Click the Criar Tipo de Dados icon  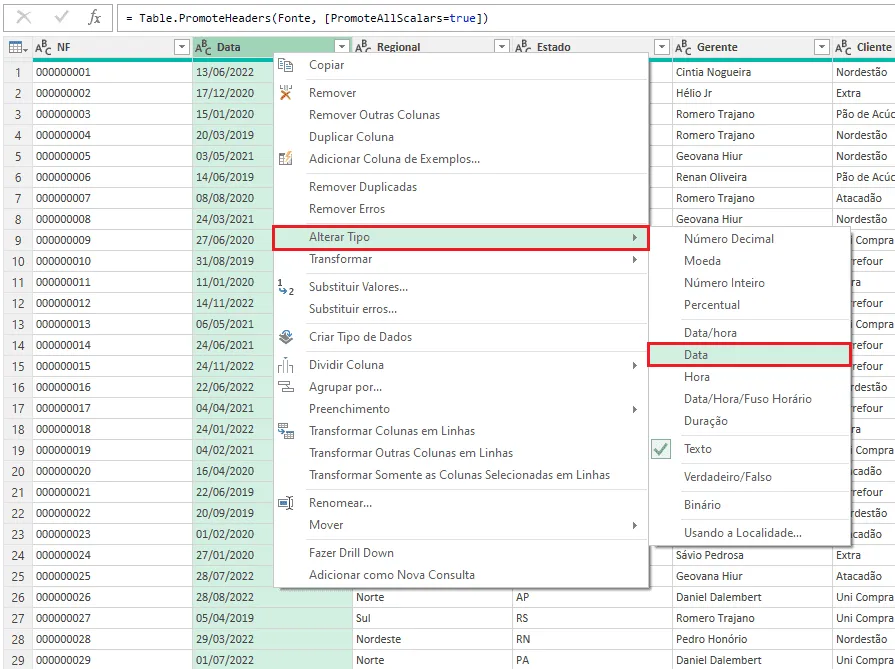tap(285, 337)
